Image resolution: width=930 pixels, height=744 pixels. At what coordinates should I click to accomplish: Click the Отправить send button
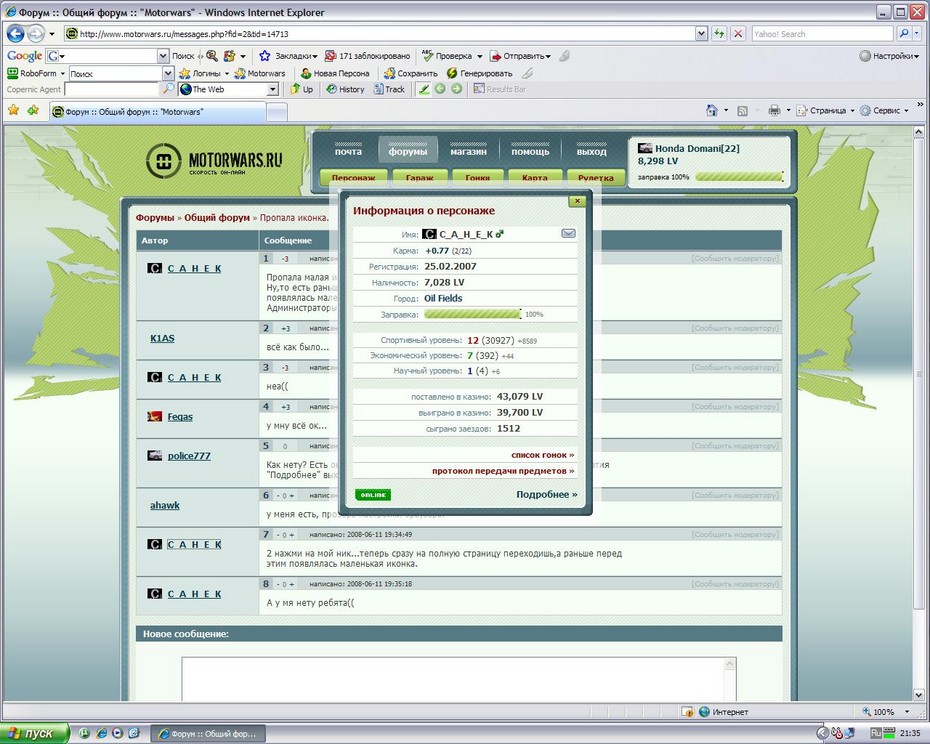(x=520, y=56)
